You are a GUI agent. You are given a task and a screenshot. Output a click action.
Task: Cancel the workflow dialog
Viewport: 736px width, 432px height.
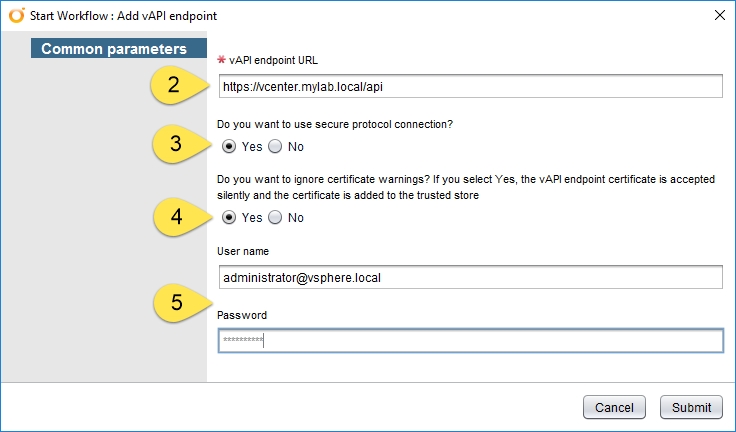pyautogui.click(x=614, y=407)
